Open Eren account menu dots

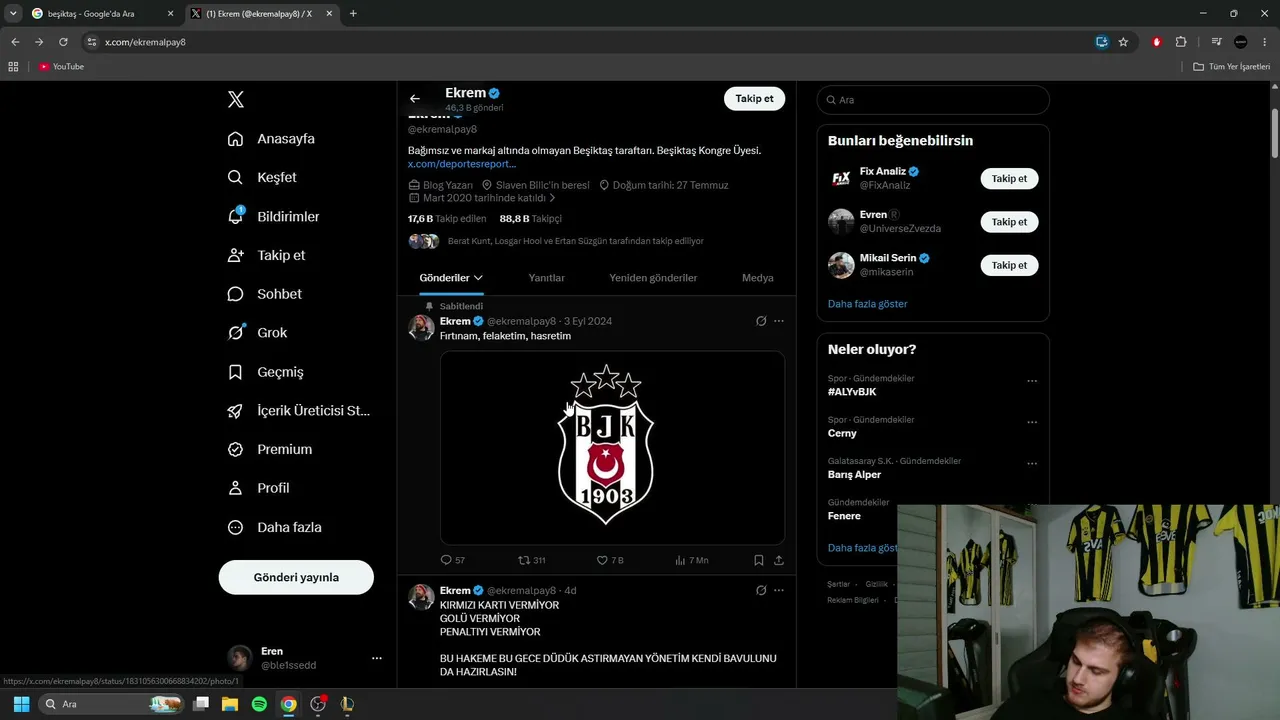[x=377, y=658]
